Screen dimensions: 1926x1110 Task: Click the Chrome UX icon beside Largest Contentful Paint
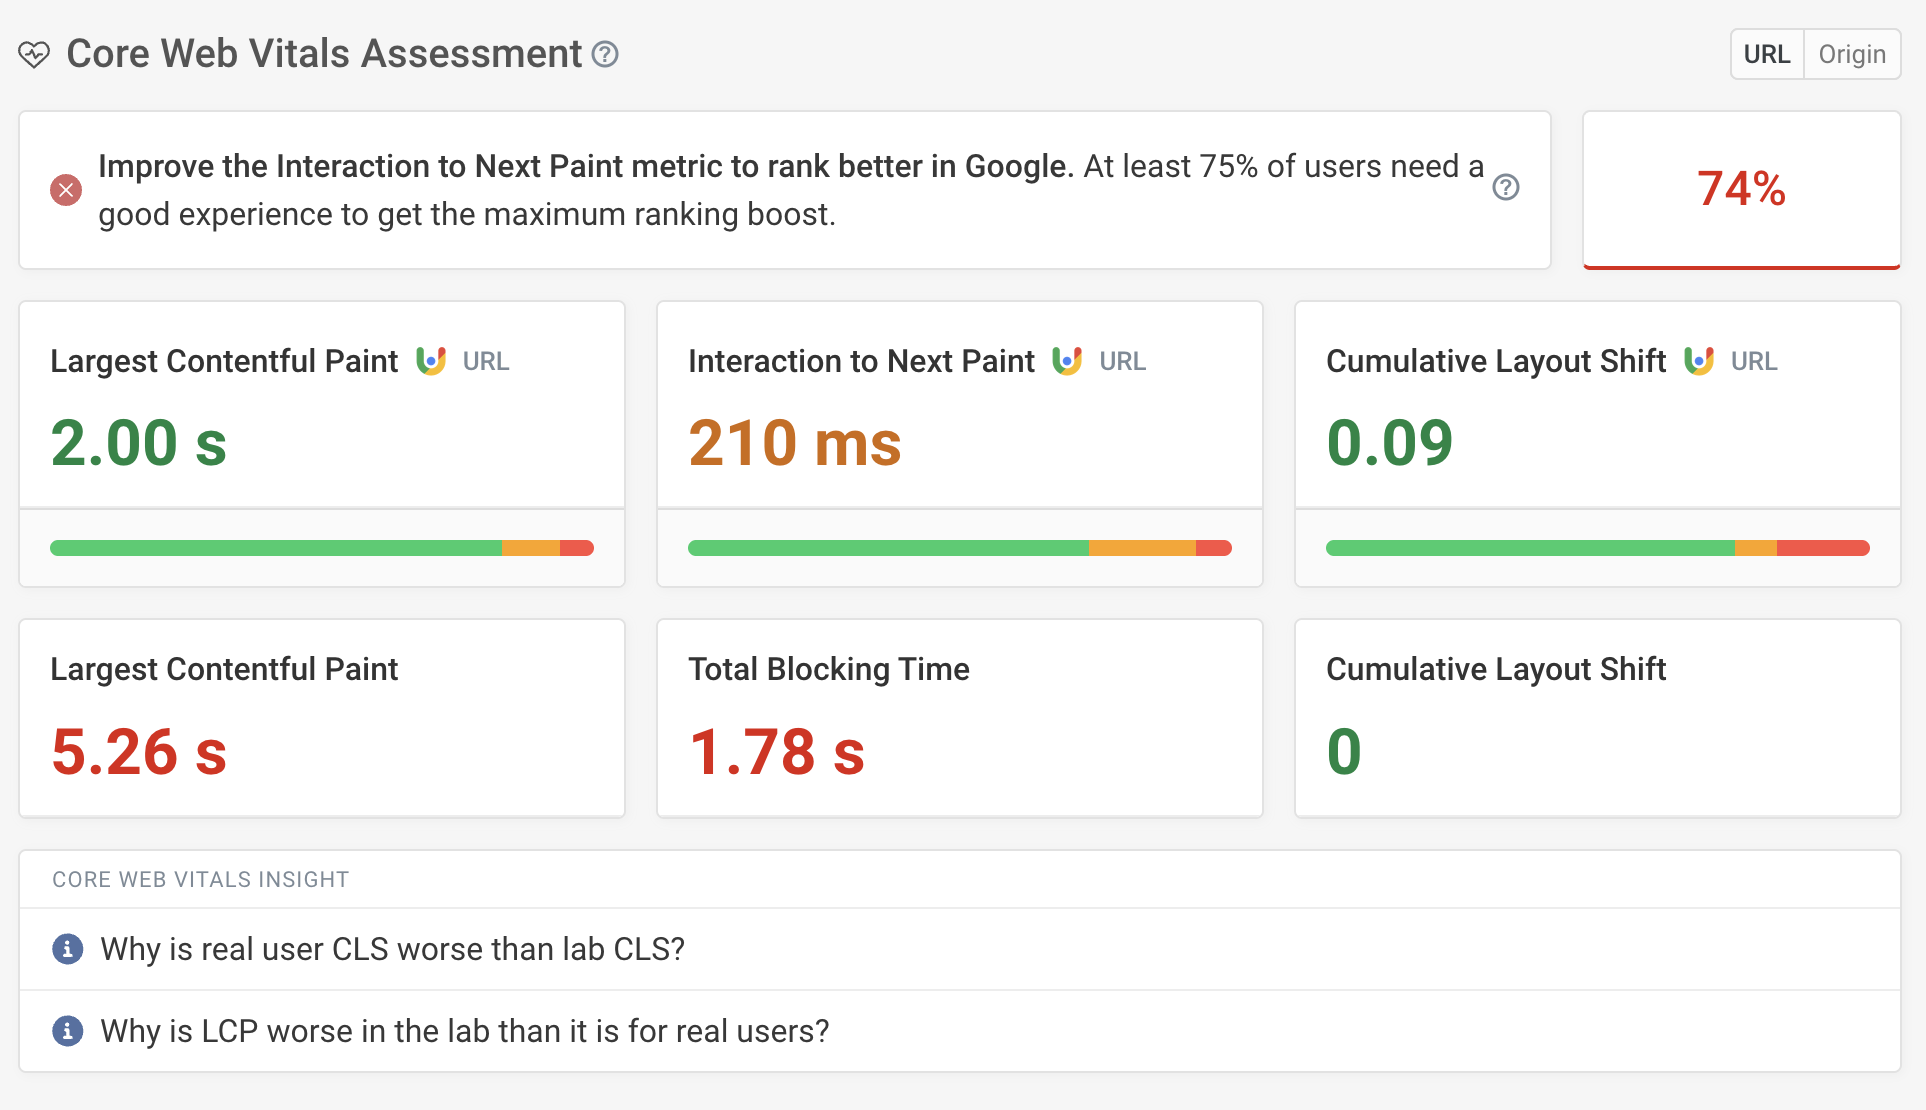(432, 361)
